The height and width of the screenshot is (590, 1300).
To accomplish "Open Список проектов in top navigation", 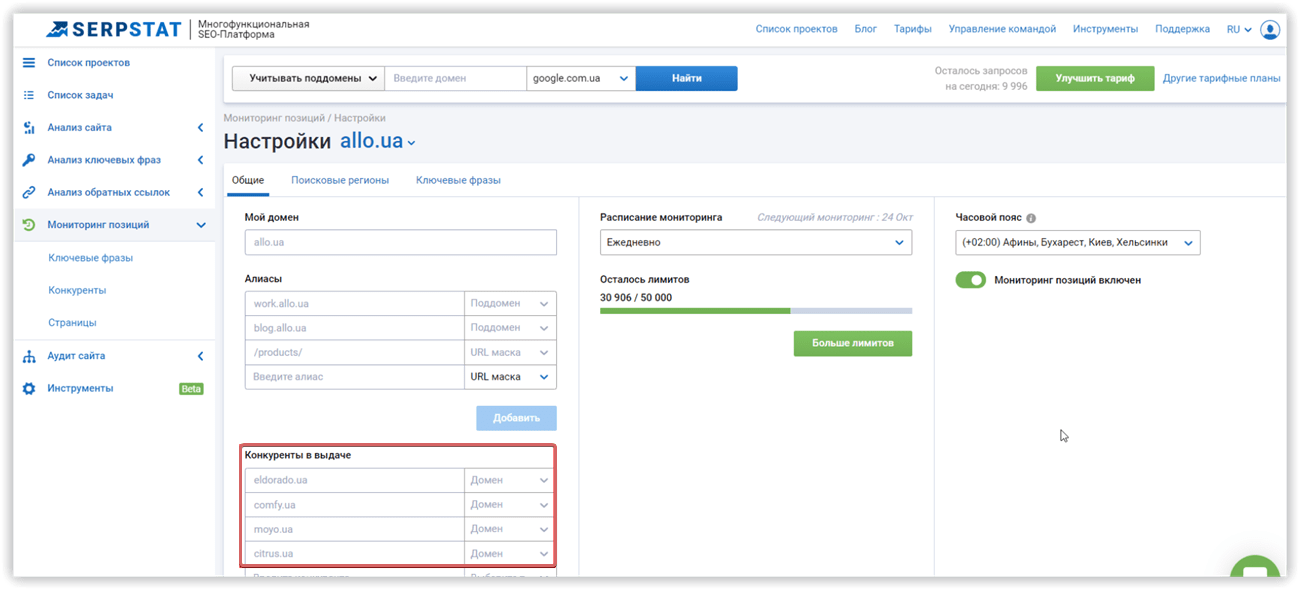I will [797, 29].
